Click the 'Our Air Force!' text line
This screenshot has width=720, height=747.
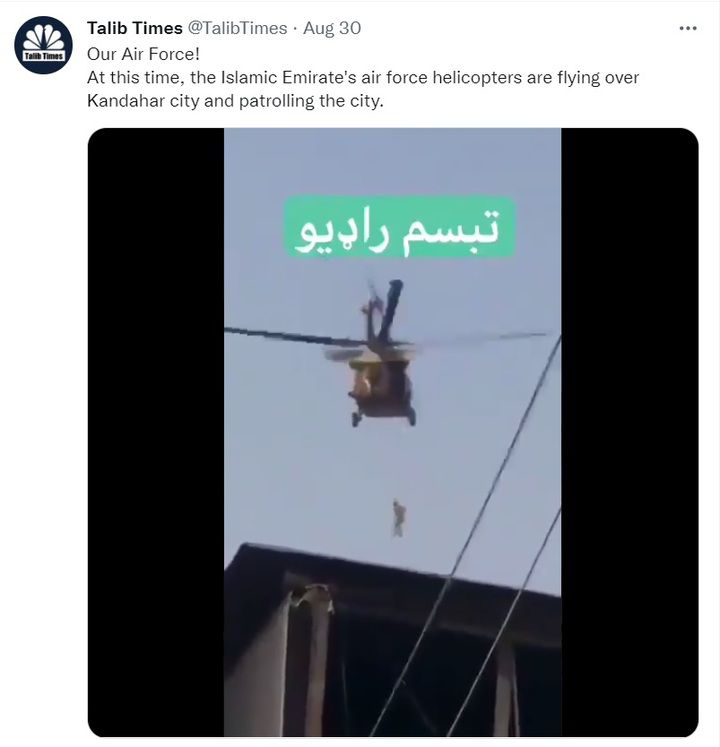pyautogui.click(x=143, y=54)
